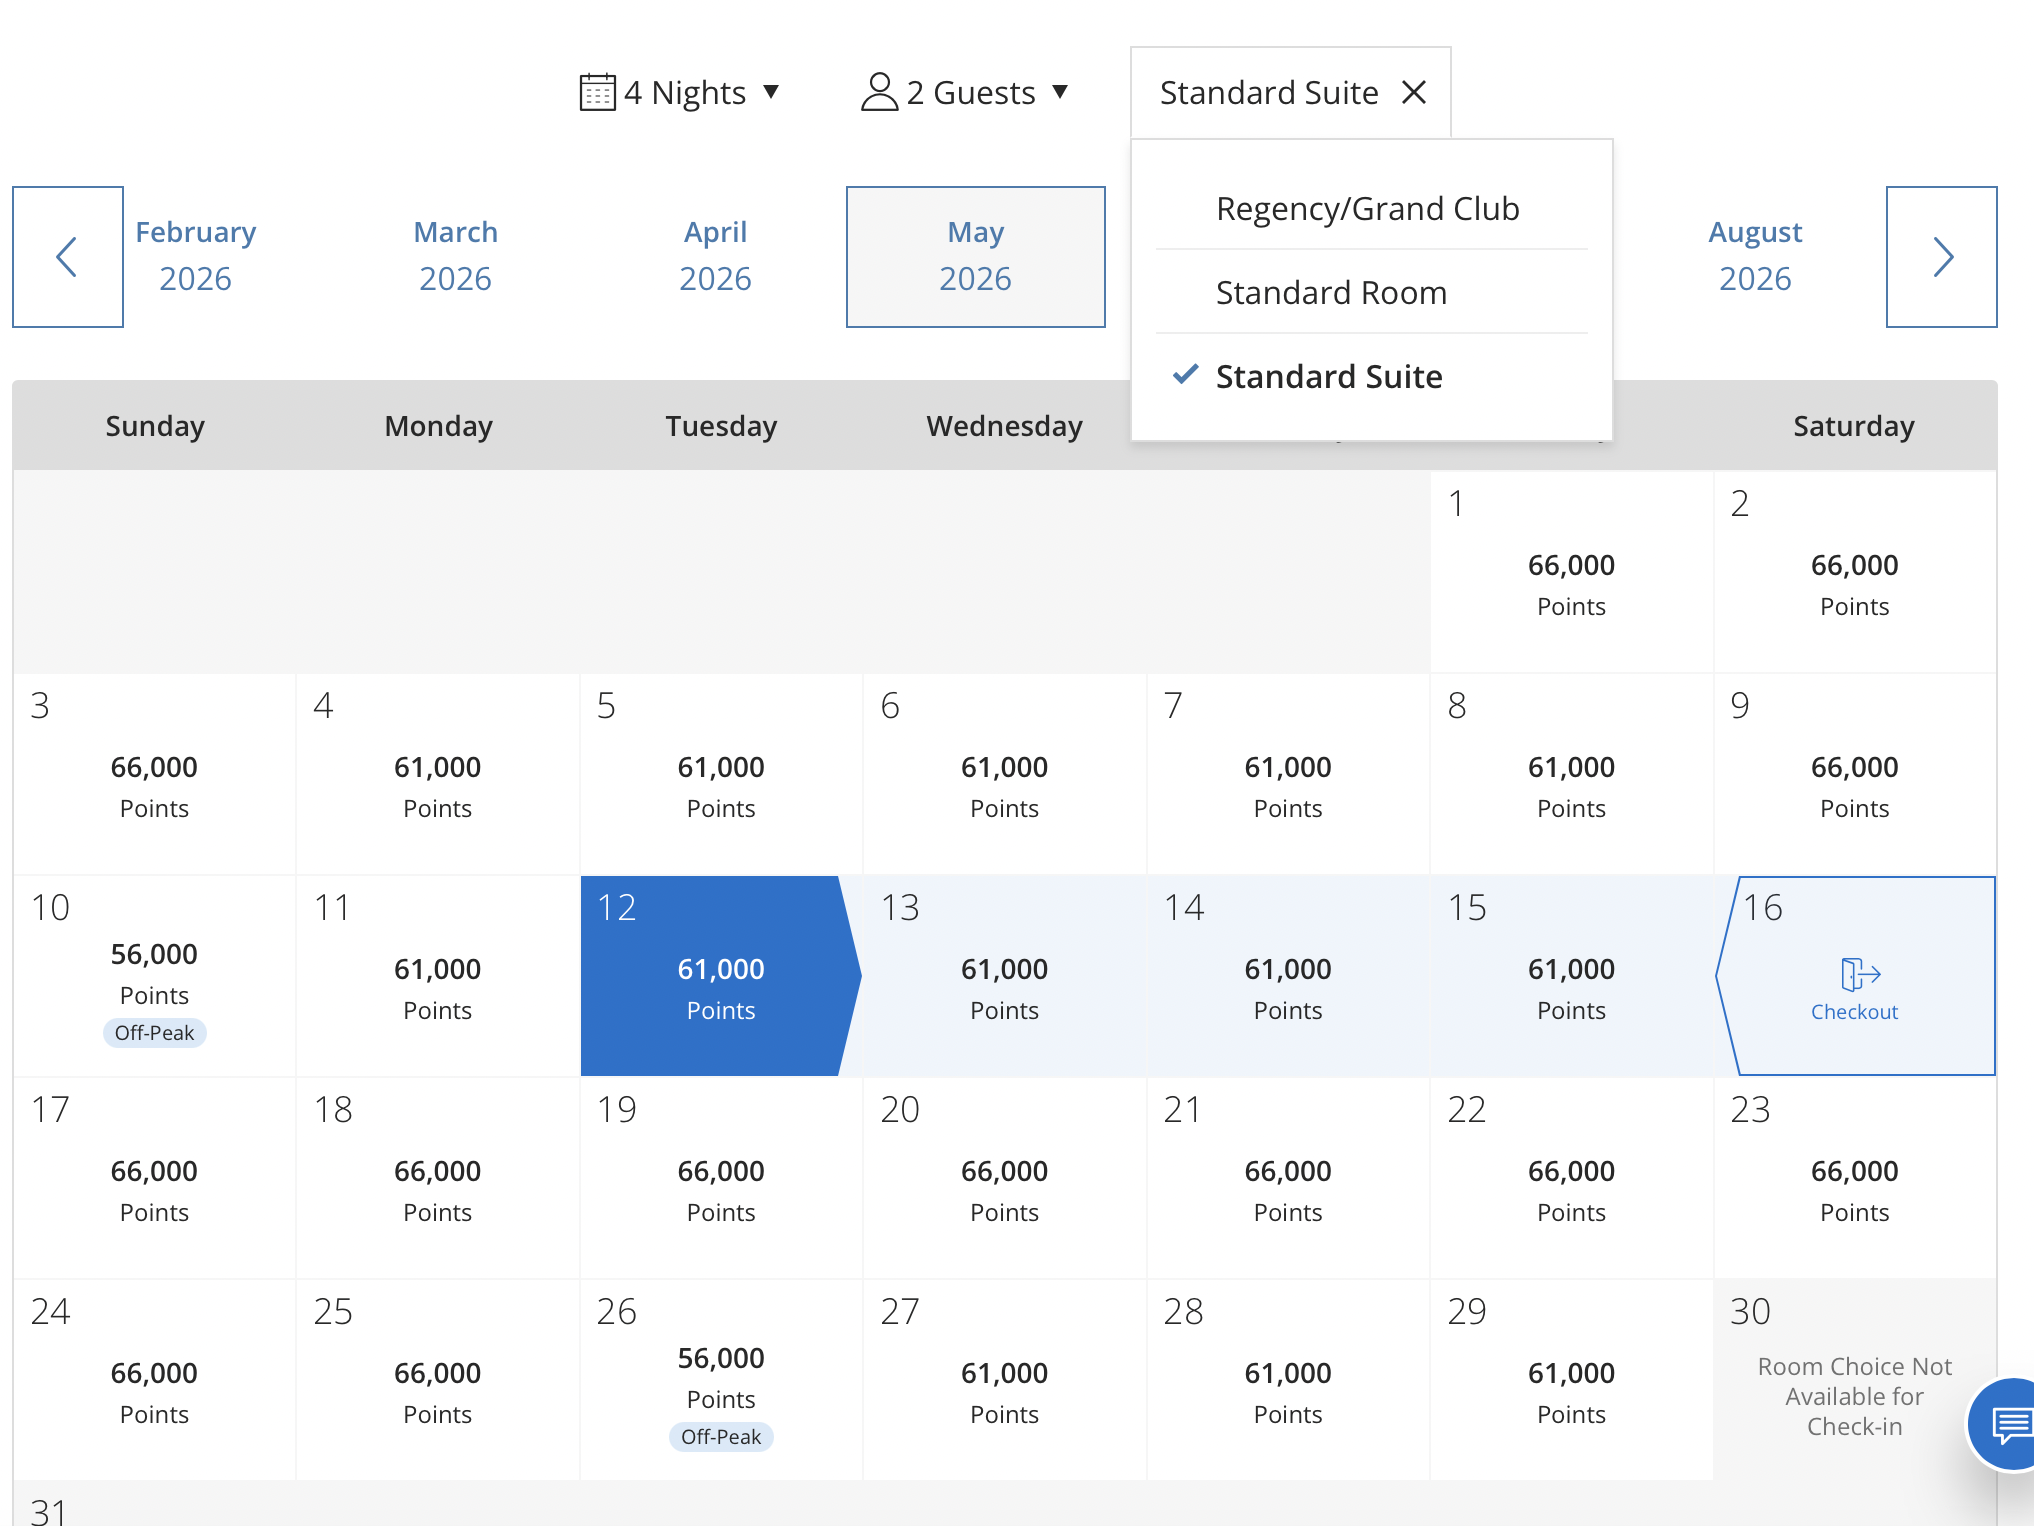
Task: Open the live chat bubble icon
Action: [x=2009, y=1424]
